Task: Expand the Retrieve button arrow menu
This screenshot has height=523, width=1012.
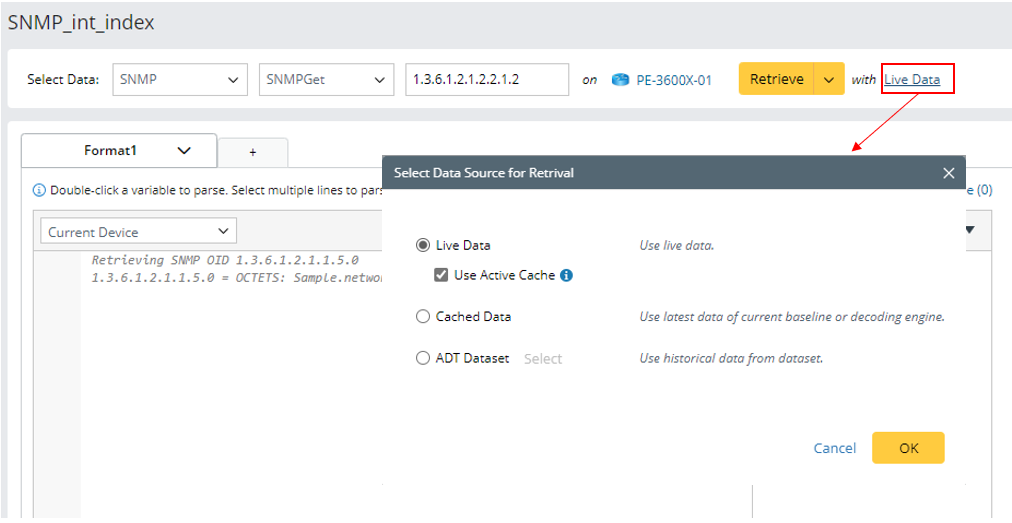Action: point(829,80)
